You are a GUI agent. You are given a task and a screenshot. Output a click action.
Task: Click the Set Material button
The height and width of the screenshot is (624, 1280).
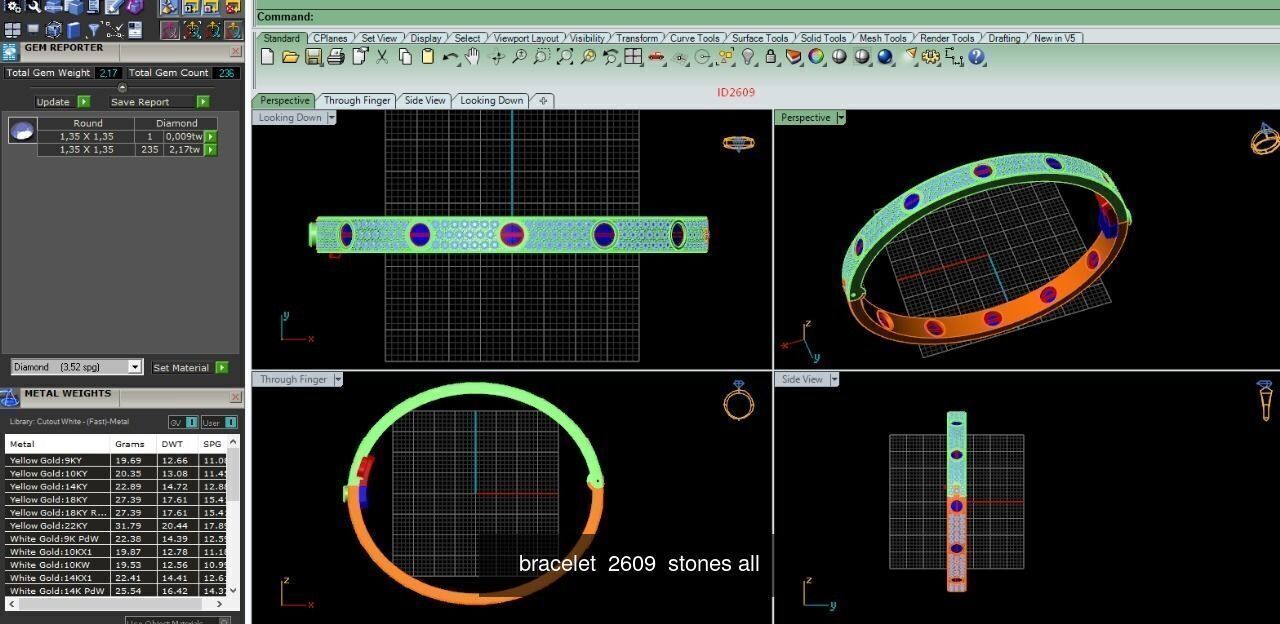(x=189, y=367)
